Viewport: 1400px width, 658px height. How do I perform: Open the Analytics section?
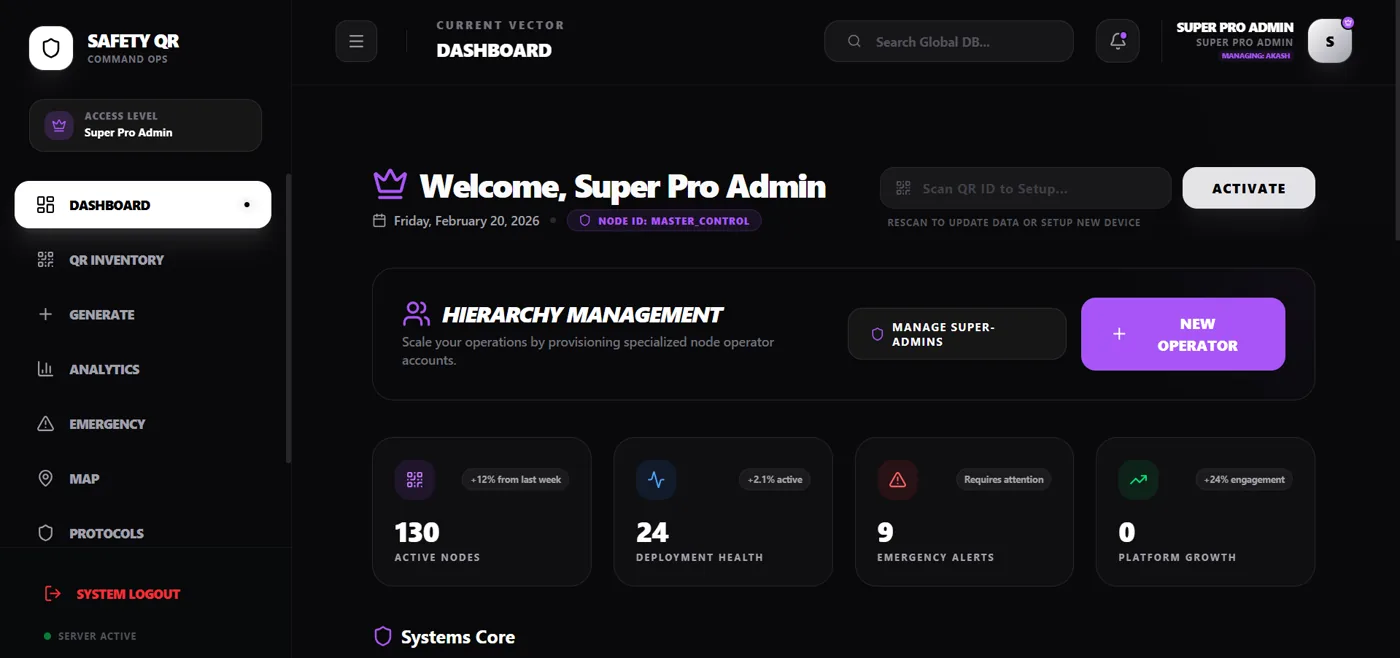[143, 369]
